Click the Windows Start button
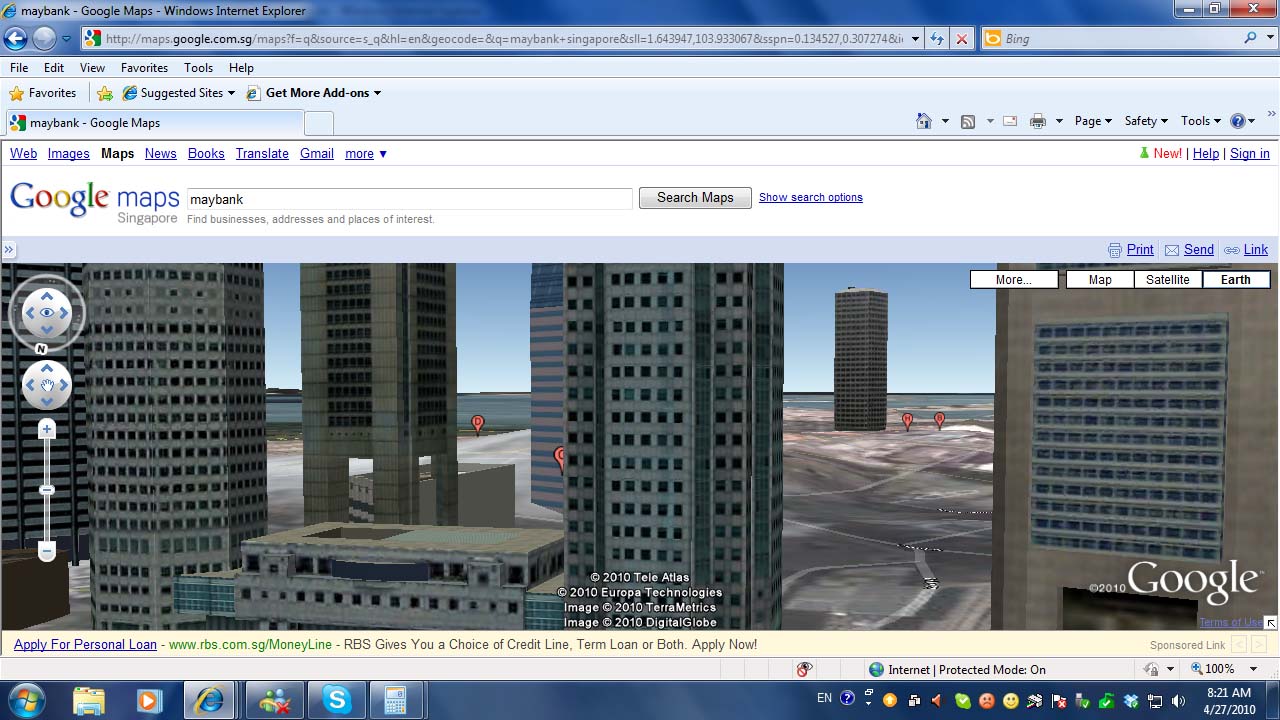1280x720 pixels. [x=25, y=700]
